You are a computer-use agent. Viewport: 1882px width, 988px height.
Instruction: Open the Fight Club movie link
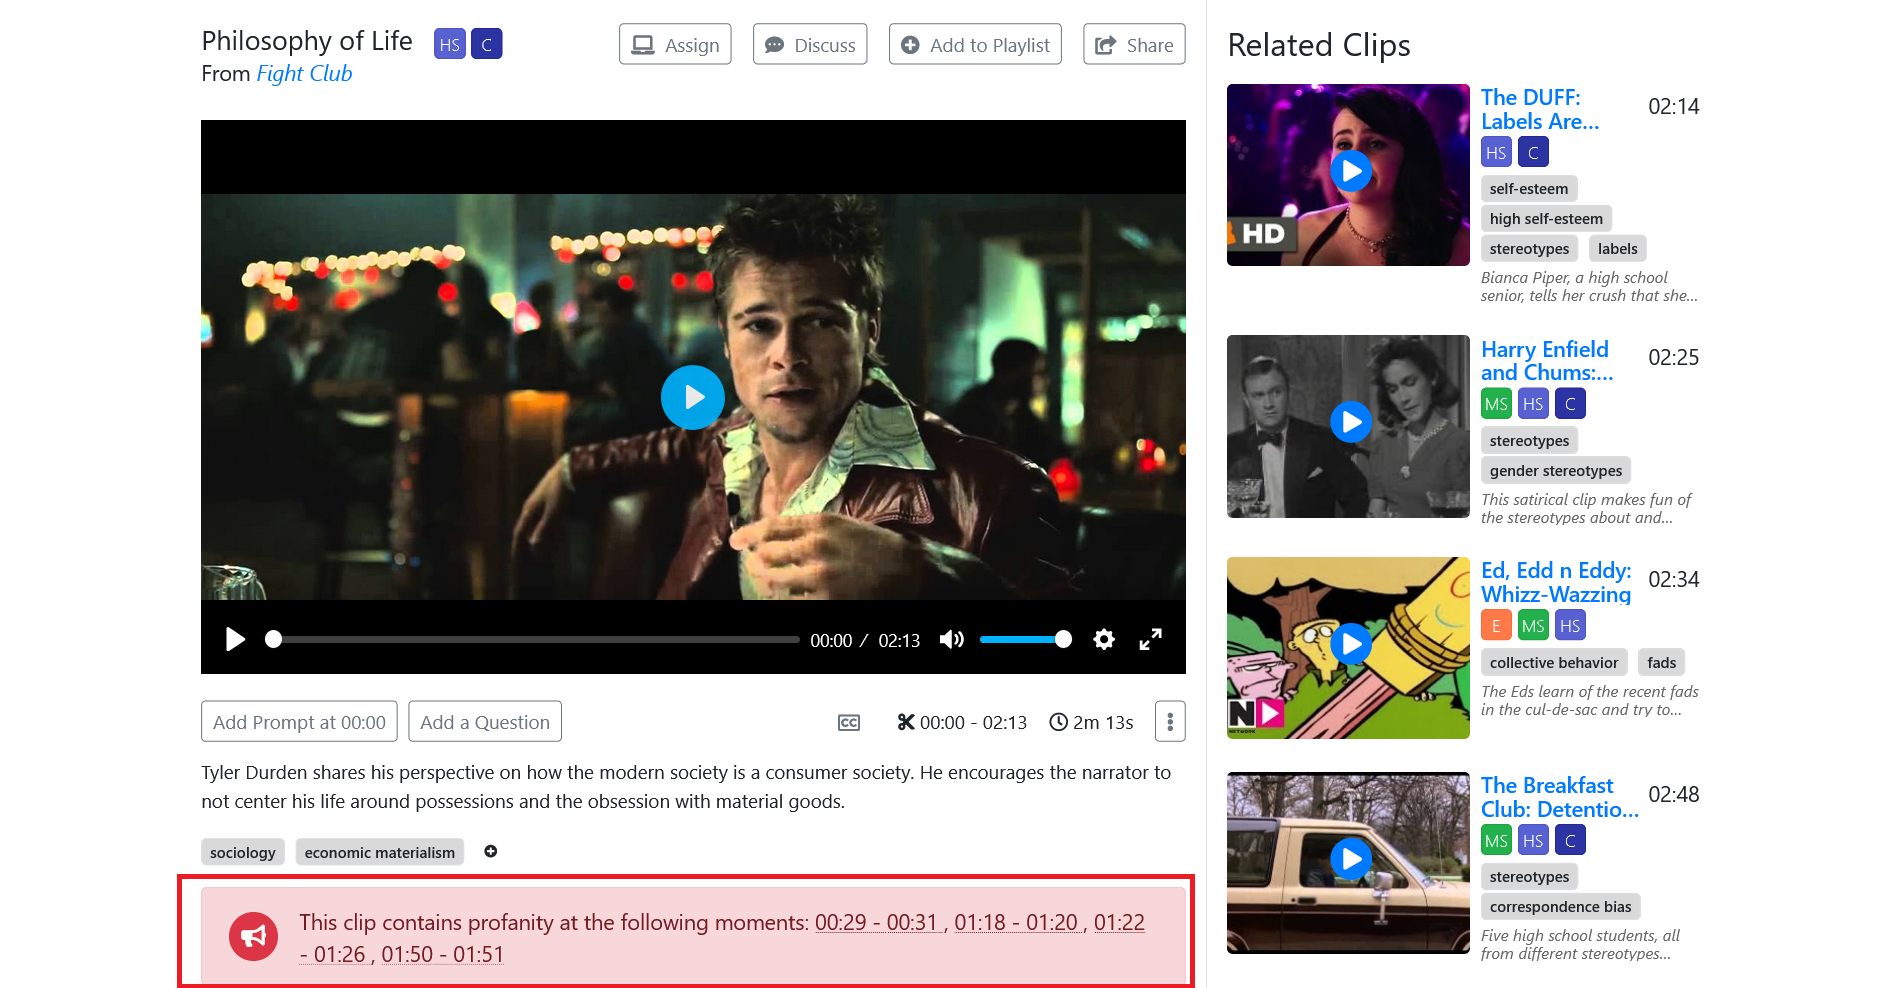304,74
